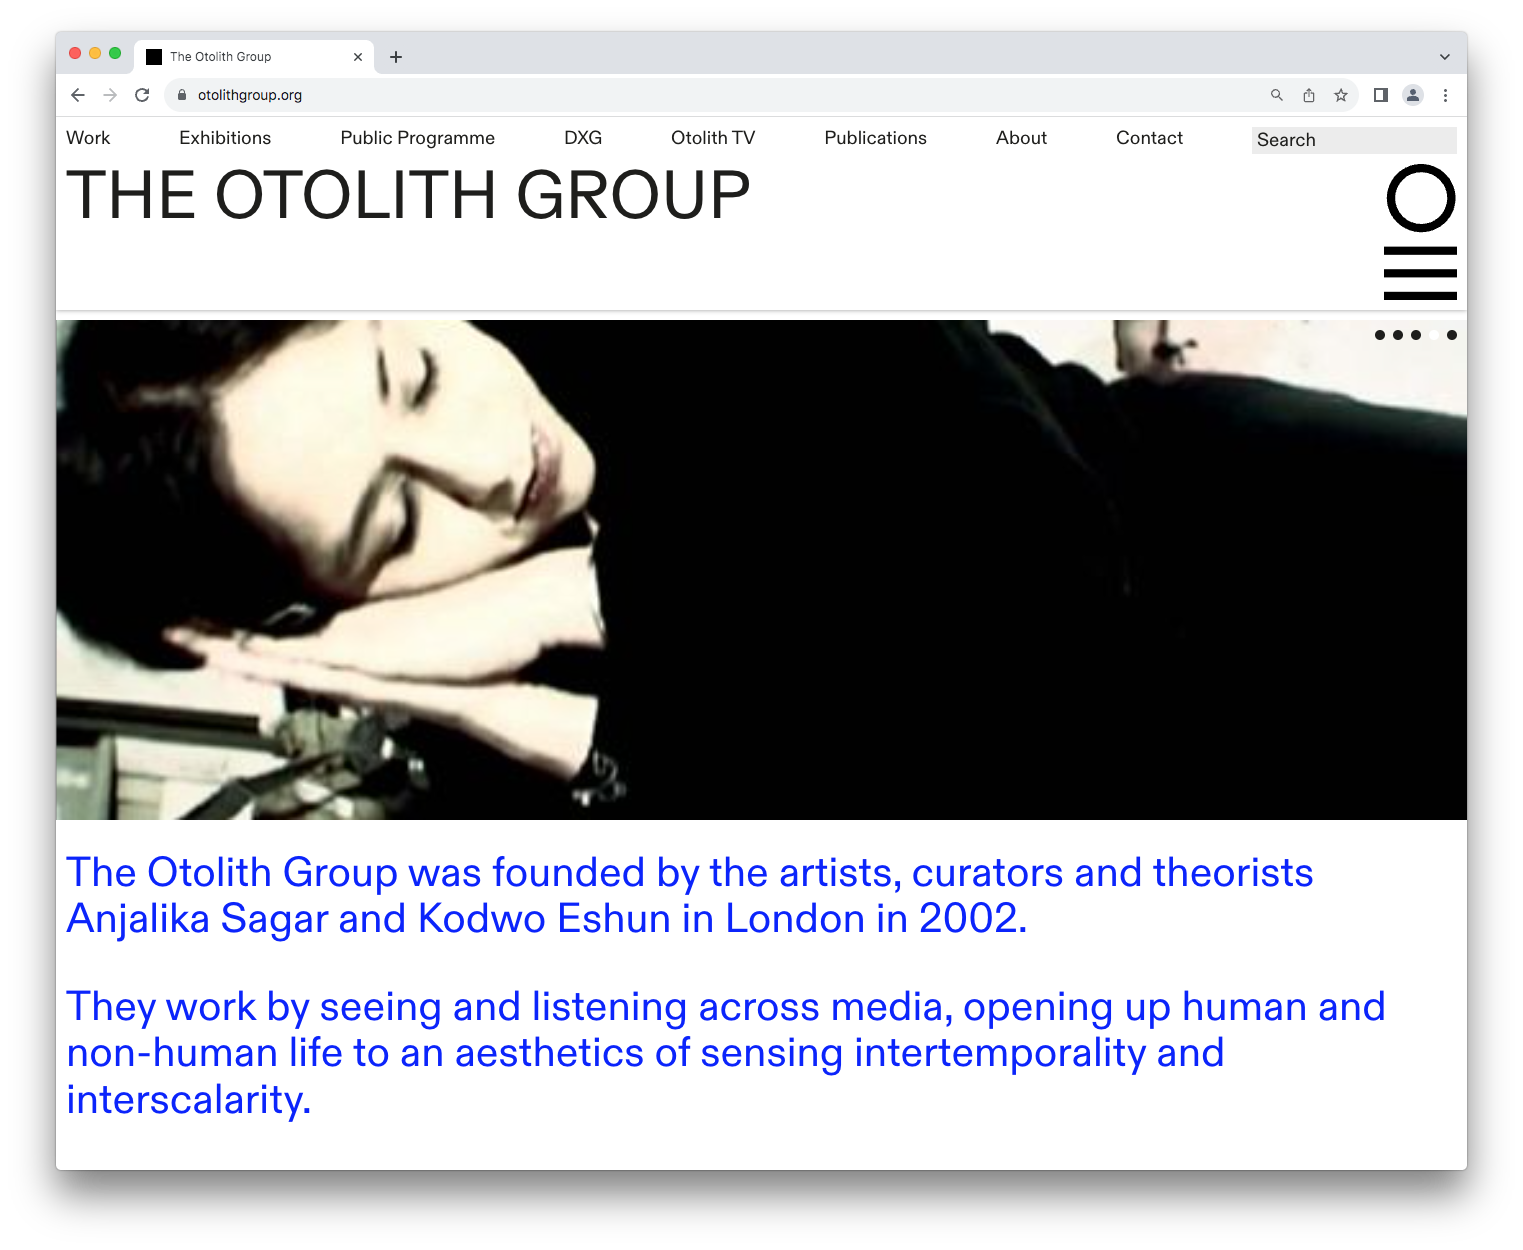This screenshot has width=1523, height=1250.
Task: Bookmark this page with the star icon
Action: (1341, 95)
